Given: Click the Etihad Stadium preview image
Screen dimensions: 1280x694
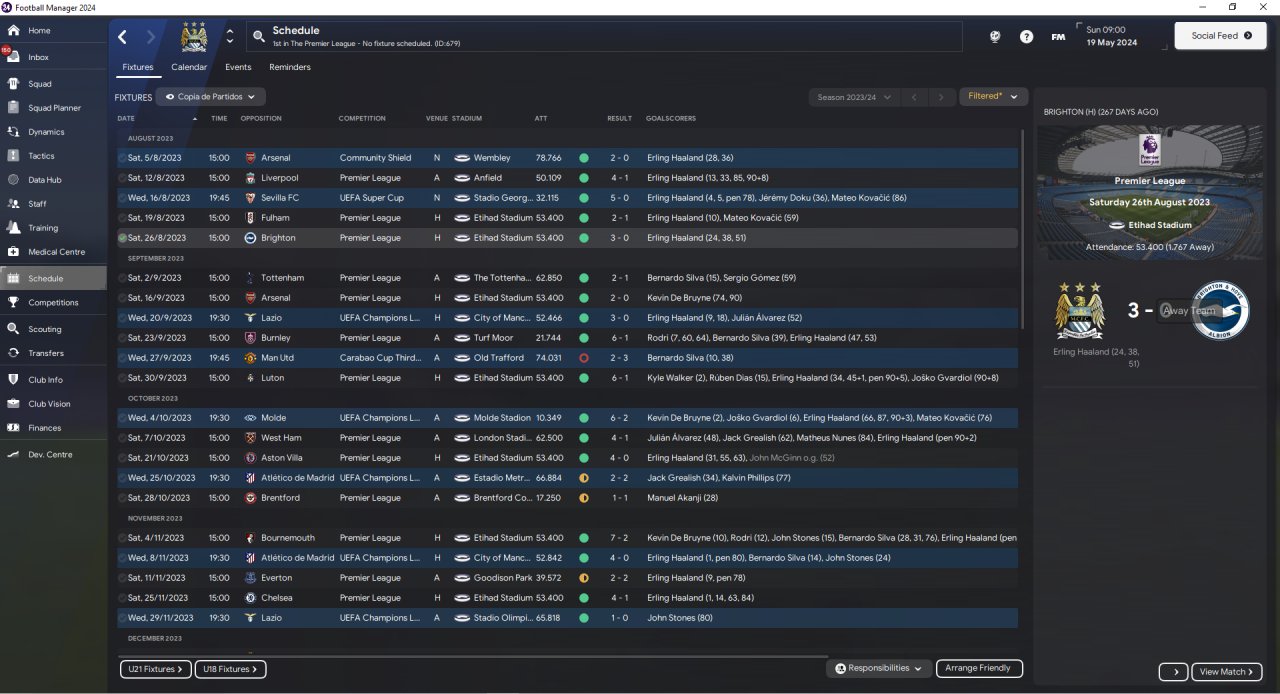Looking at the screenshot, I should pos(1149,193).
